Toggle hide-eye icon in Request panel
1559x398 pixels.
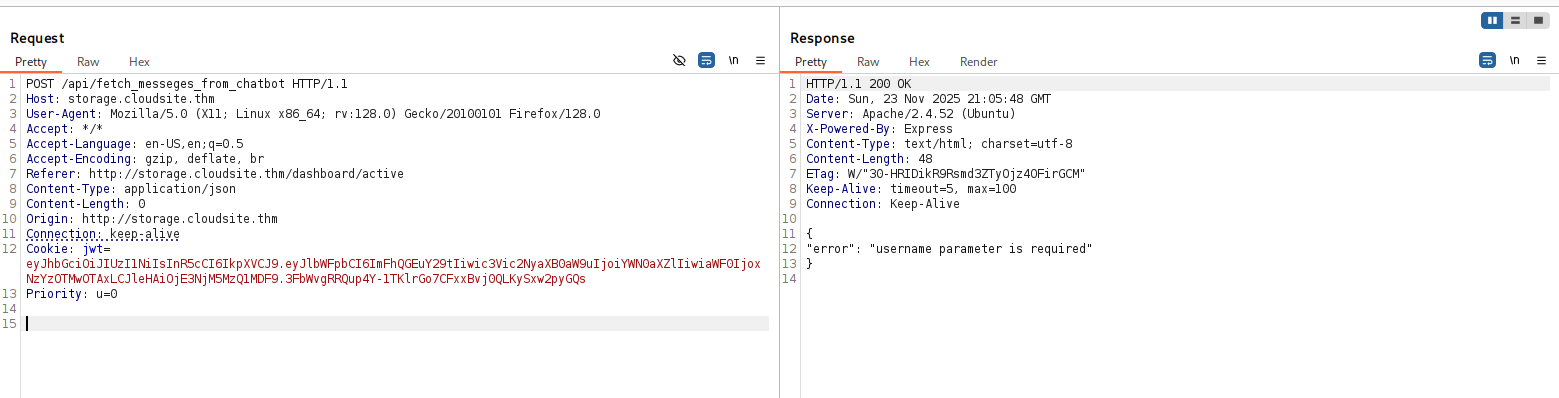pos(679,61)
